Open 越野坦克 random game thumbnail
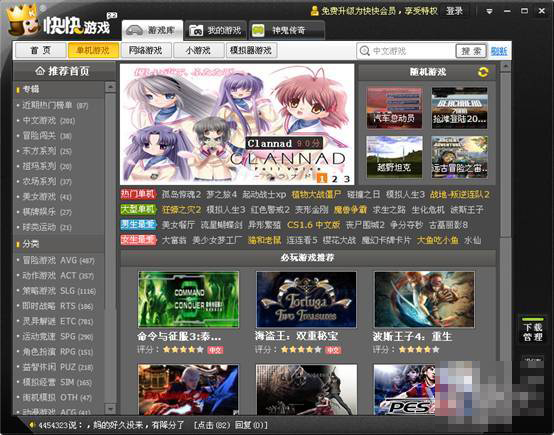This screenshot has width=554, height=435. click(394, 157)
